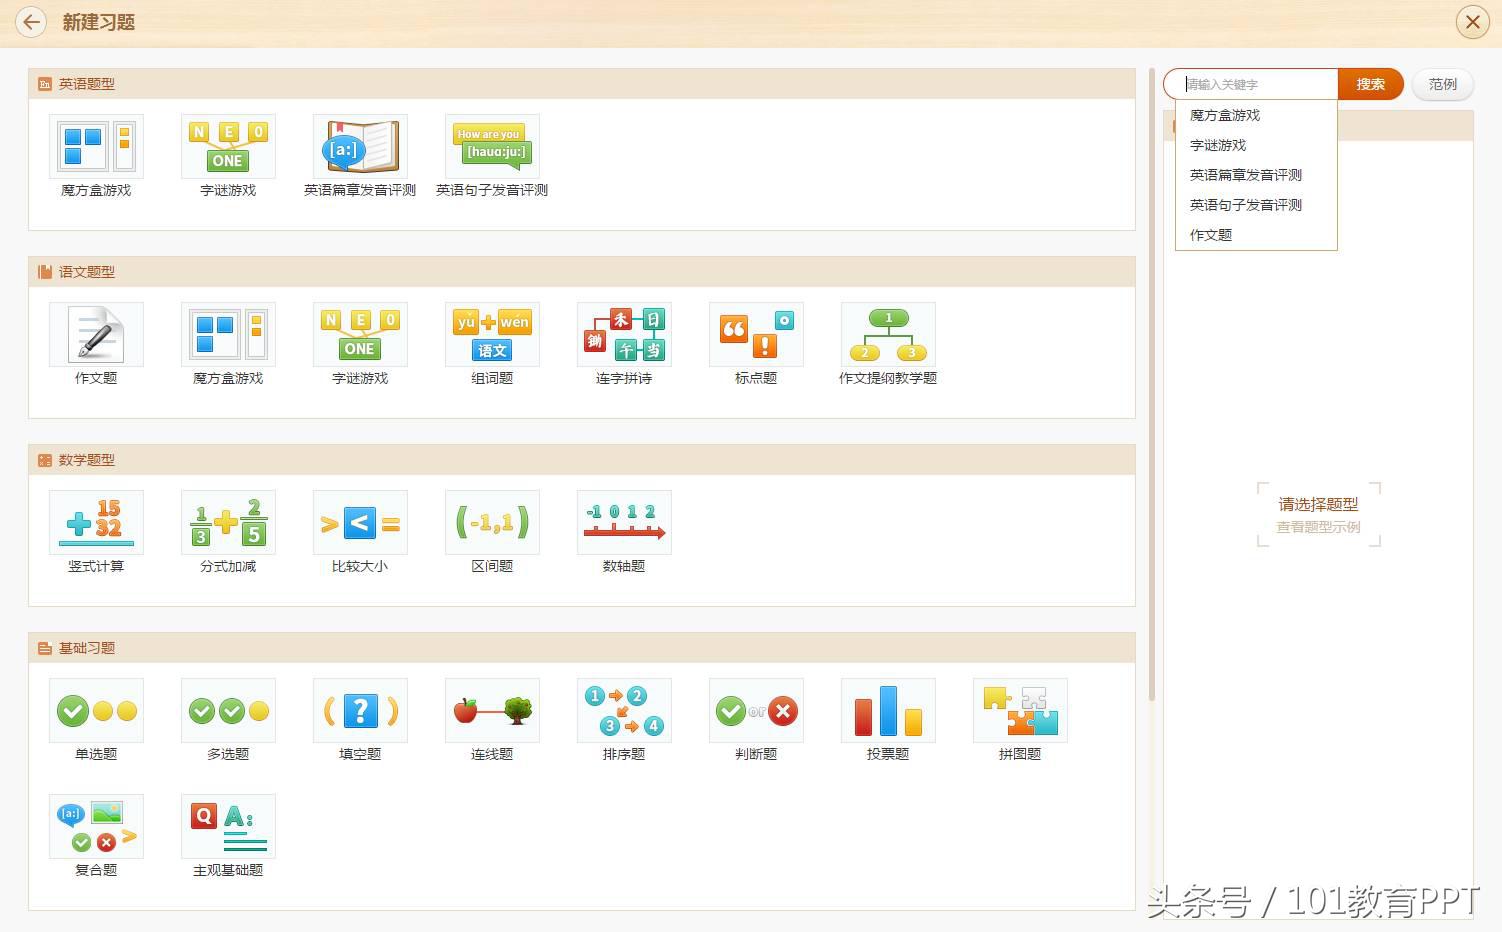This screenshot has width=1502, height=932.
Task: Open 魔方盒游戏 icon under 语文题型
Action: click(228, 334)
